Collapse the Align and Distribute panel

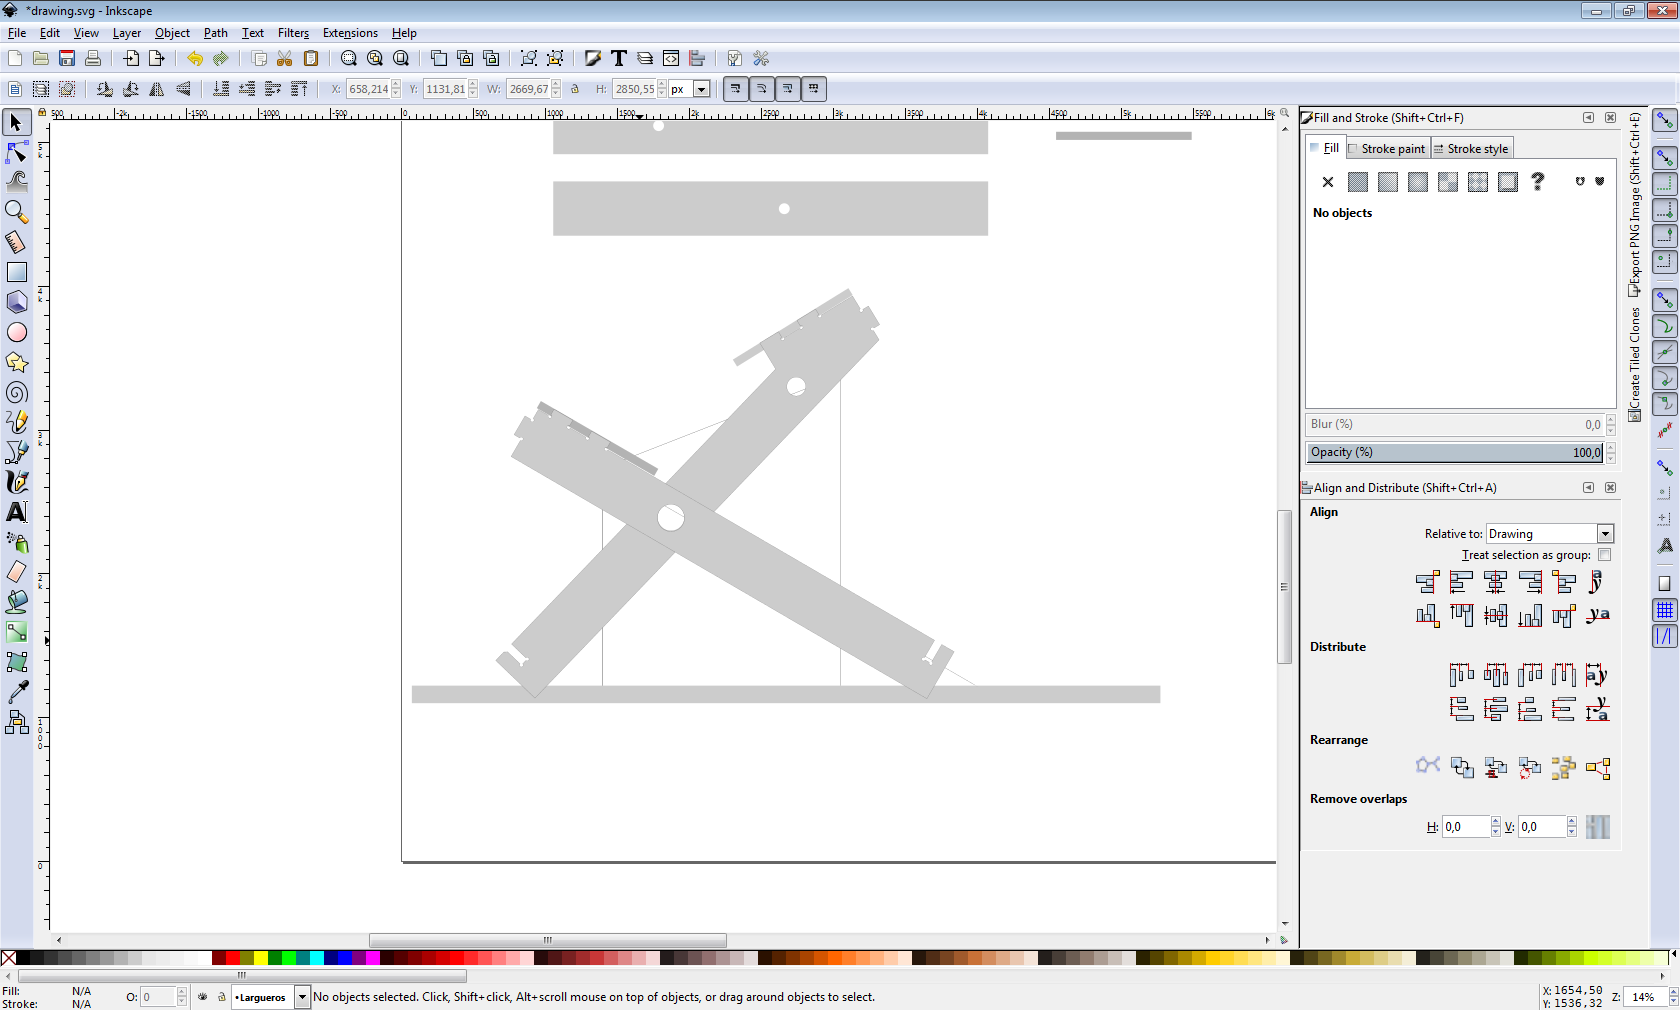tap(1588, 488)
